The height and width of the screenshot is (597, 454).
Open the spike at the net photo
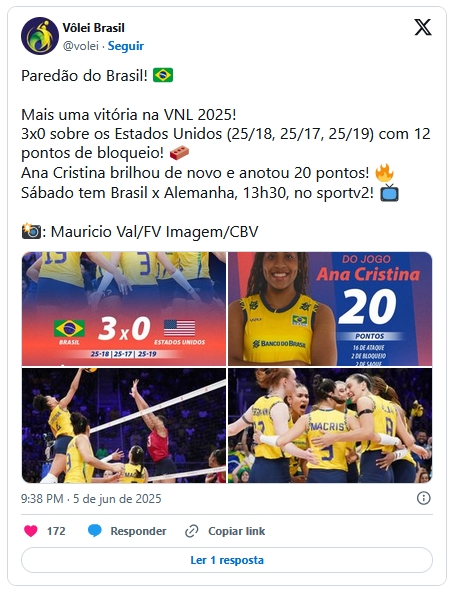click(124, 425)
